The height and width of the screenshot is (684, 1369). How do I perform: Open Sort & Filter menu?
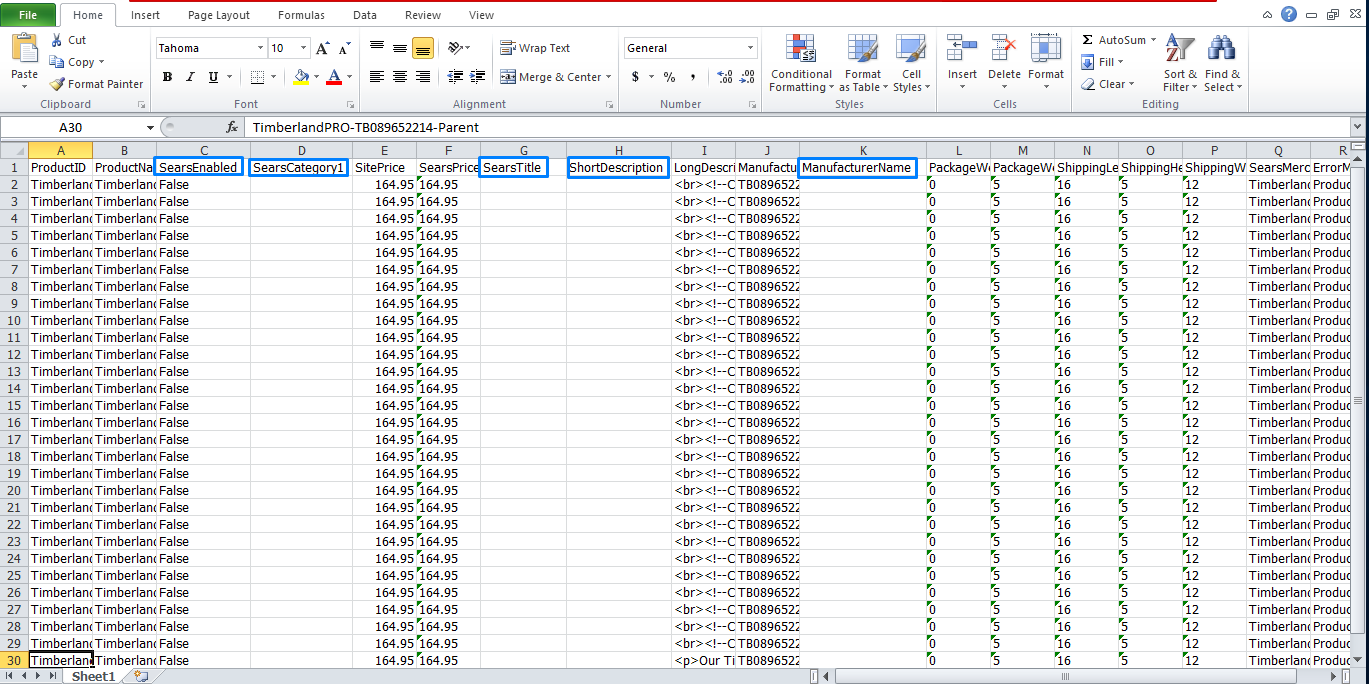pyautogui.click(x=1180, y=63)
